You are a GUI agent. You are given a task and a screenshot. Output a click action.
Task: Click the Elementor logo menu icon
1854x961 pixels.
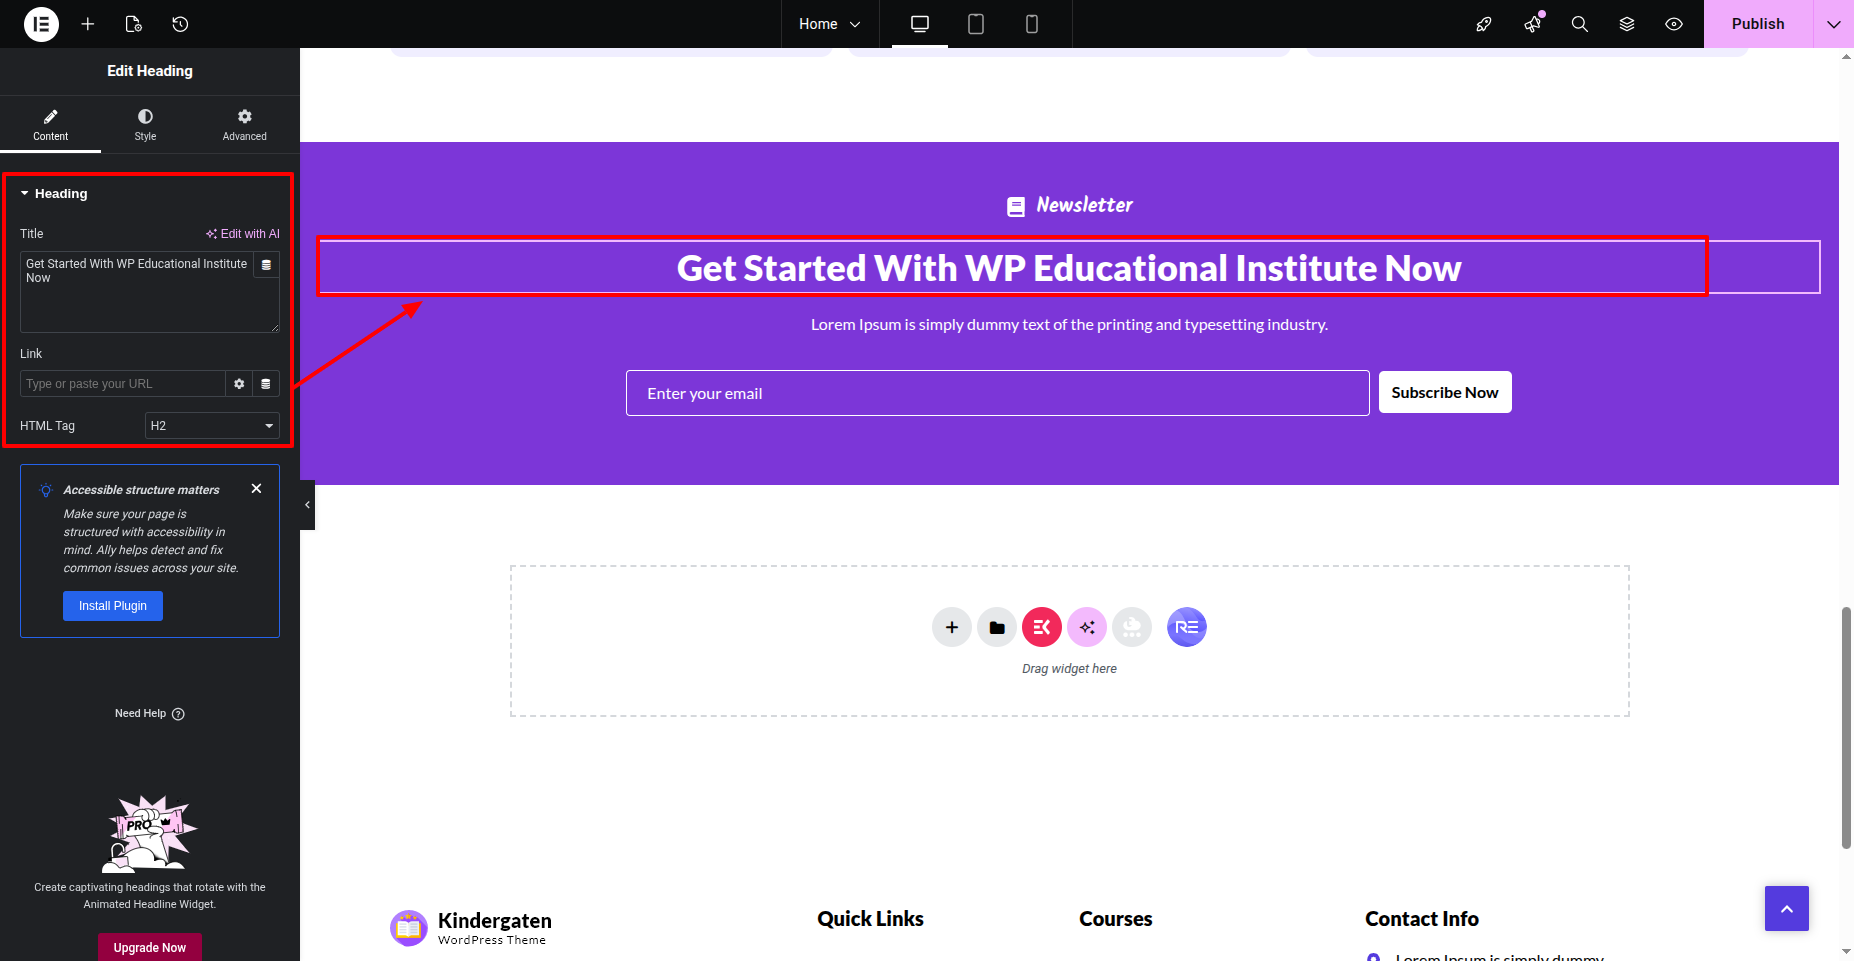coord(41,24)
